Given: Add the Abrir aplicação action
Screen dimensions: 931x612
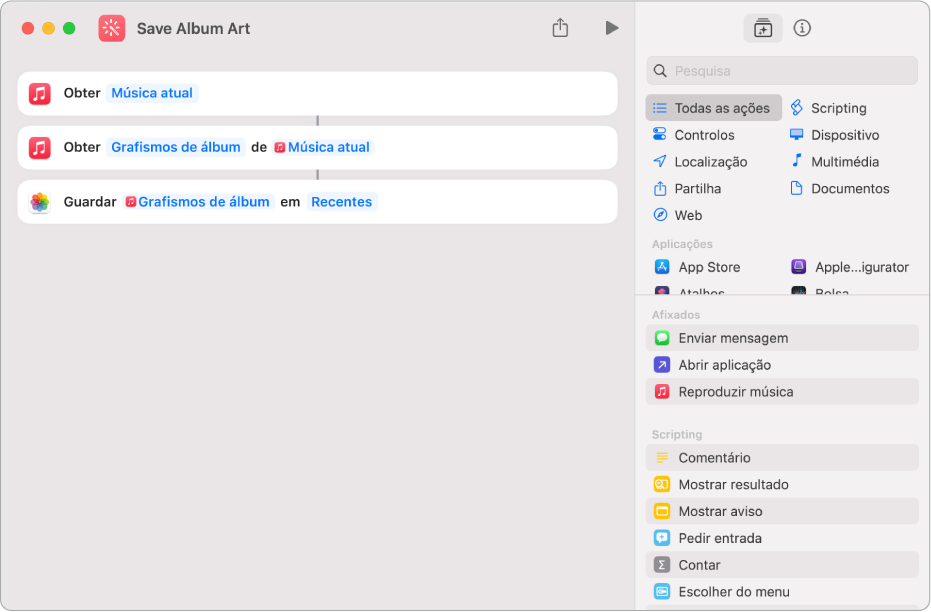Looking at the screenshot, I should click(782, 364).
